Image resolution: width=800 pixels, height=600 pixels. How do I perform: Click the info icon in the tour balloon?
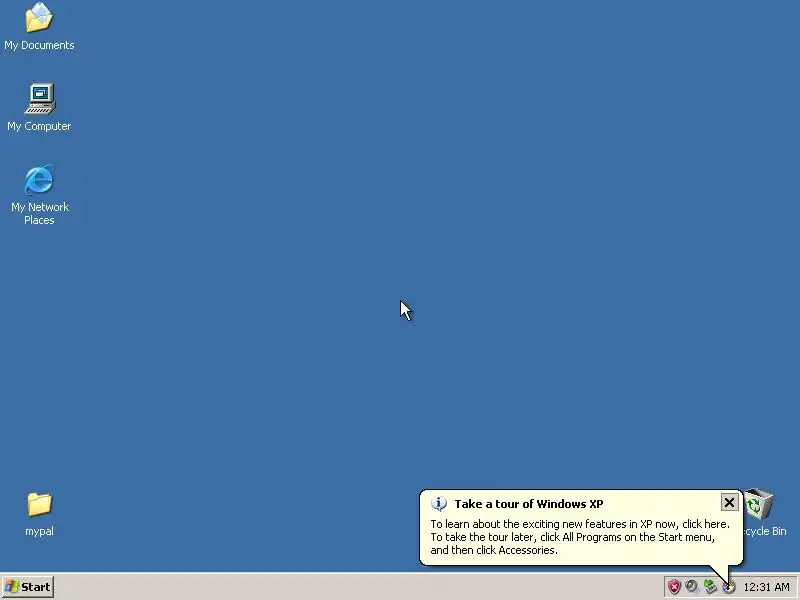439,504
